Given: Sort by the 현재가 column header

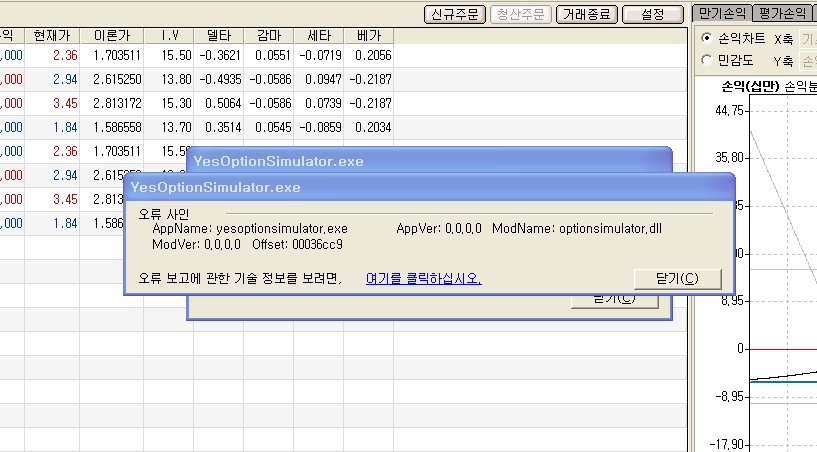Looking at the screenshot, I should [52, 35].
